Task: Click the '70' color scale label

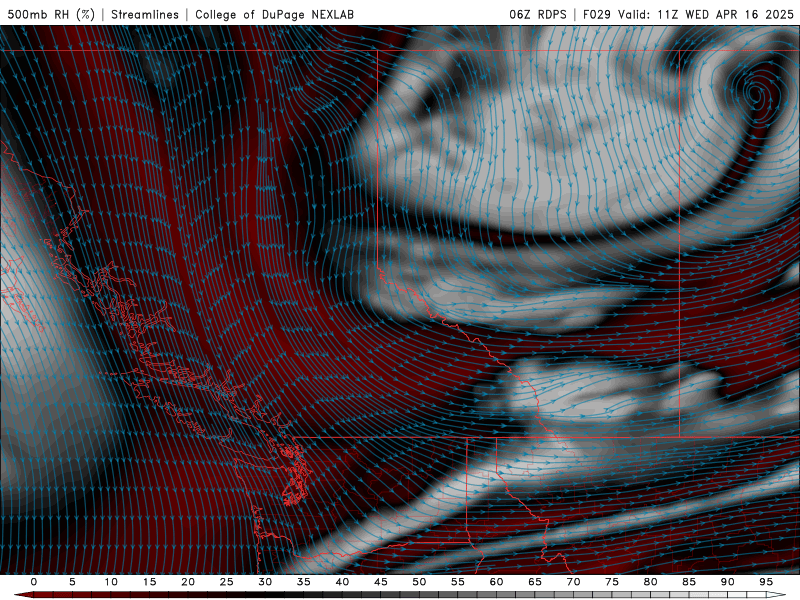Action: click(573, 582)
